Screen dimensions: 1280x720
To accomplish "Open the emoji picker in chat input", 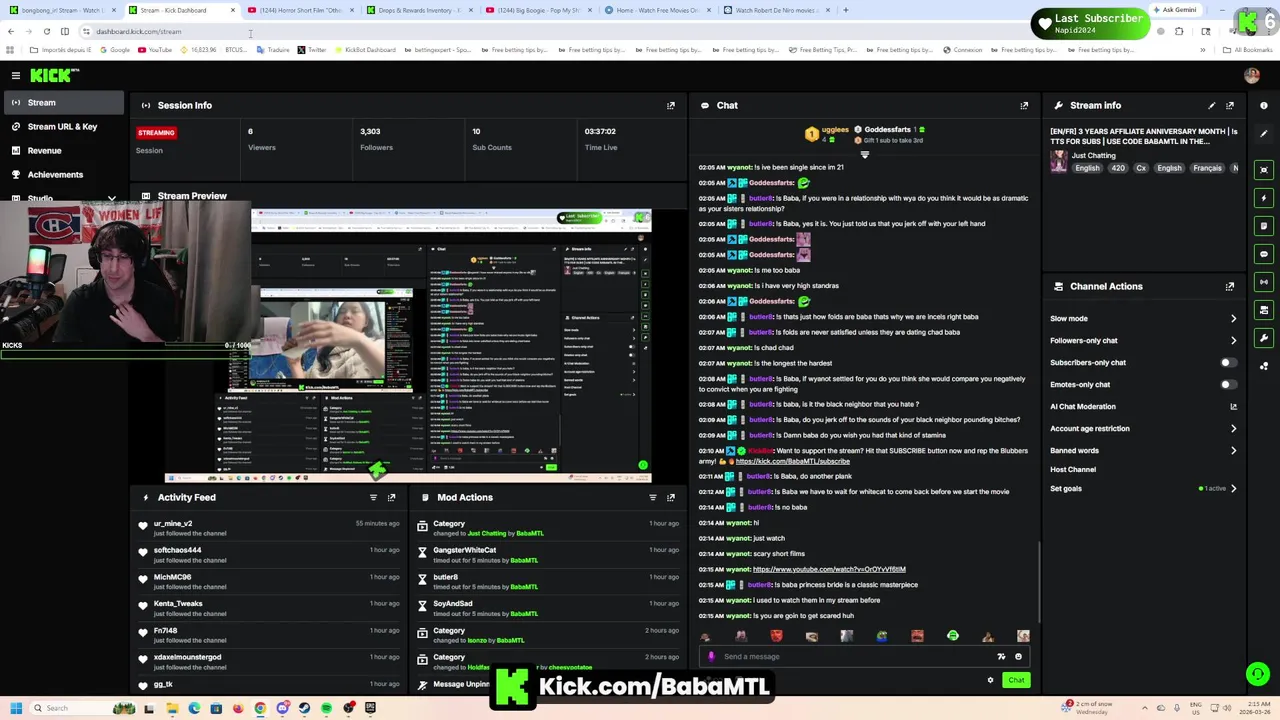I will [1018, 657].
